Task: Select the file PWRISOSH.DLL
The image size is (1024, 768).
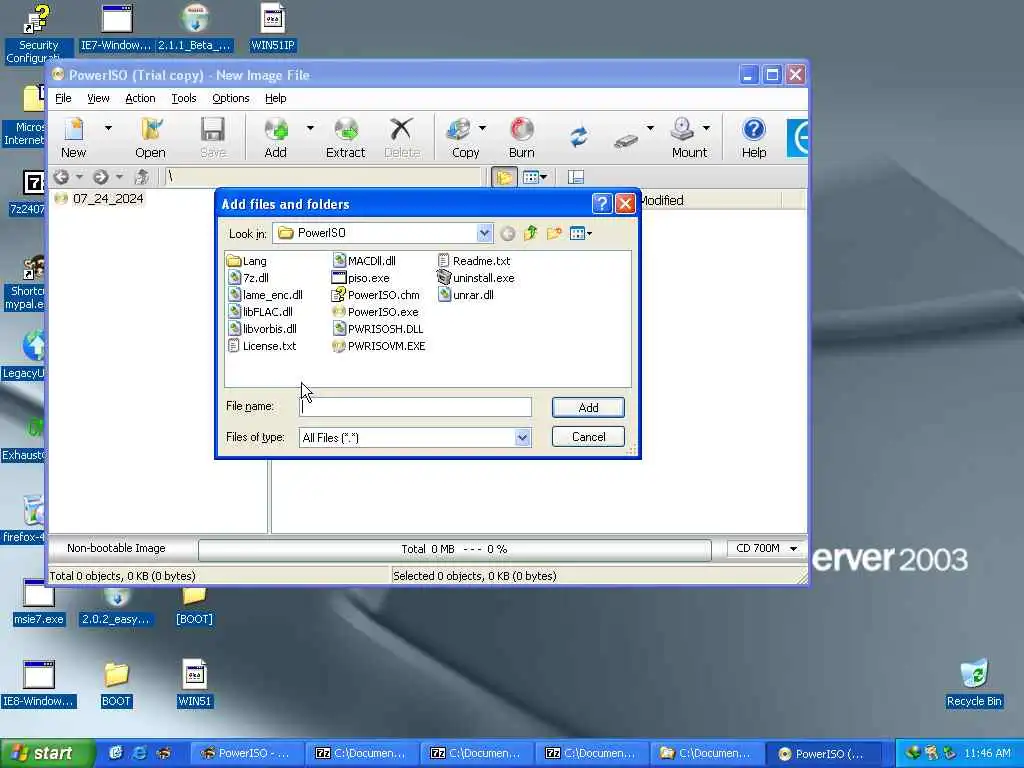Action: click(x=377, y=328)
